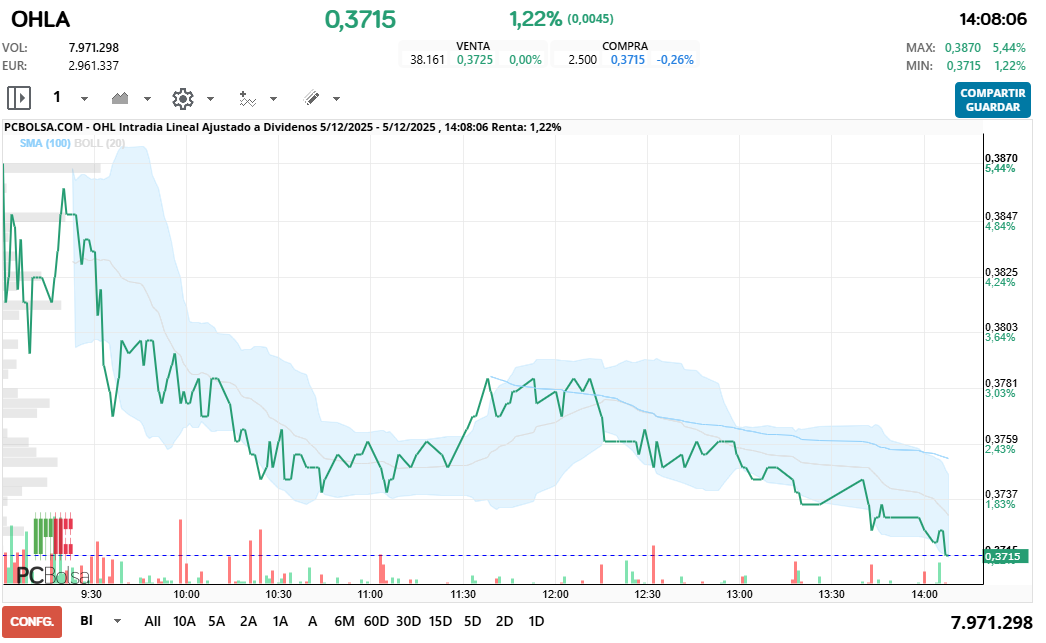This screenshot has height=643, width=1046.
Task: Click the 0,3870 axis price label
Action: coord(1001,158)
